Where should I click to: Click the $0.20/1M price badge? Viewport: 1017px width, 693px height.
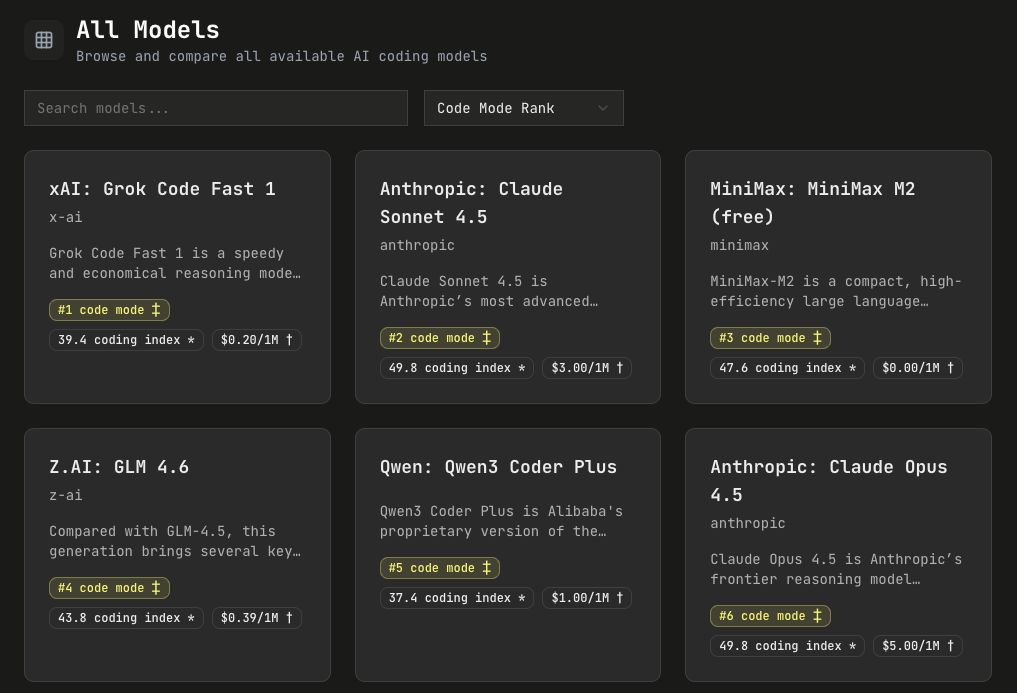click(x=257, y=339)
